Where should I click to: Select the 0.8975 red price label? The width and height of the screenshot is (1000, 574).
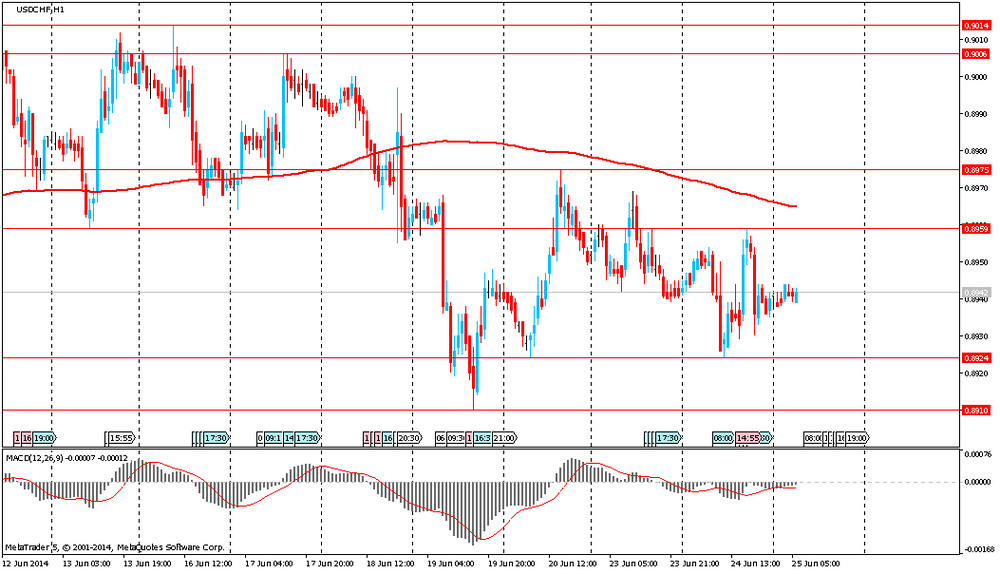[976, 170]
